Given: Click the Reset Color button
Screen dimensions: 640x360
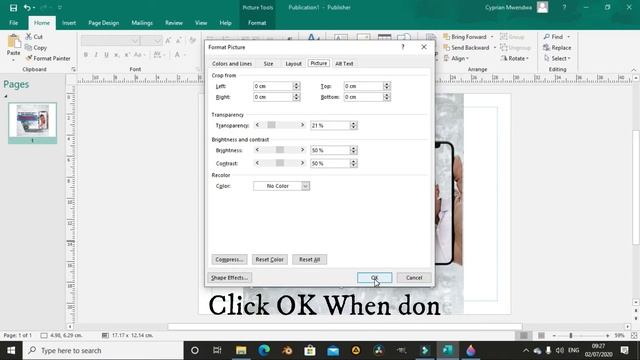Looking at the screenshot, I should (x=269, y=260).
